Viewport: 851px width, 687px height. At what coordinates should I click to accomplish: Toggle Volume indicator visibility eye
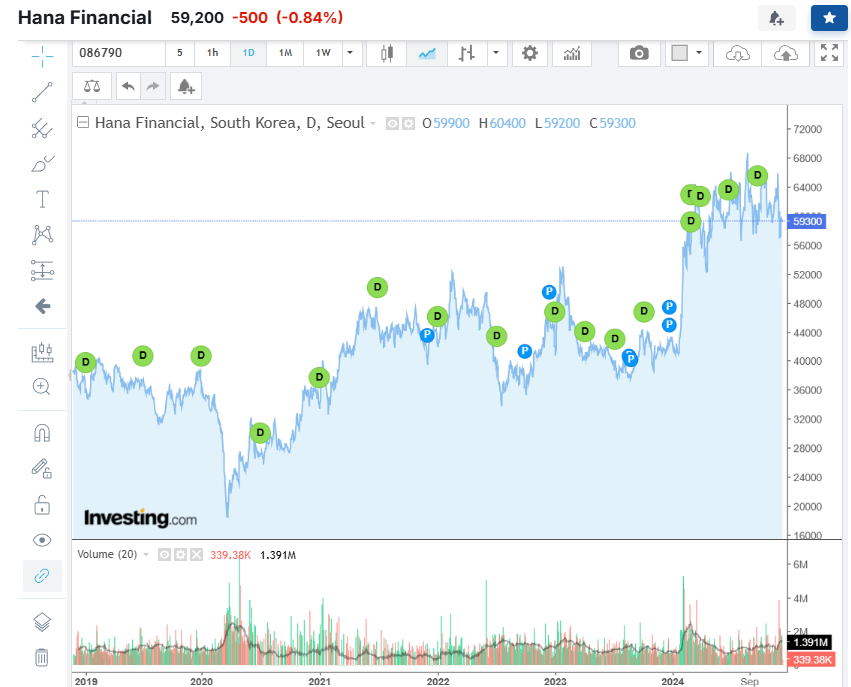pyautogui.click(x=164, y=555)
